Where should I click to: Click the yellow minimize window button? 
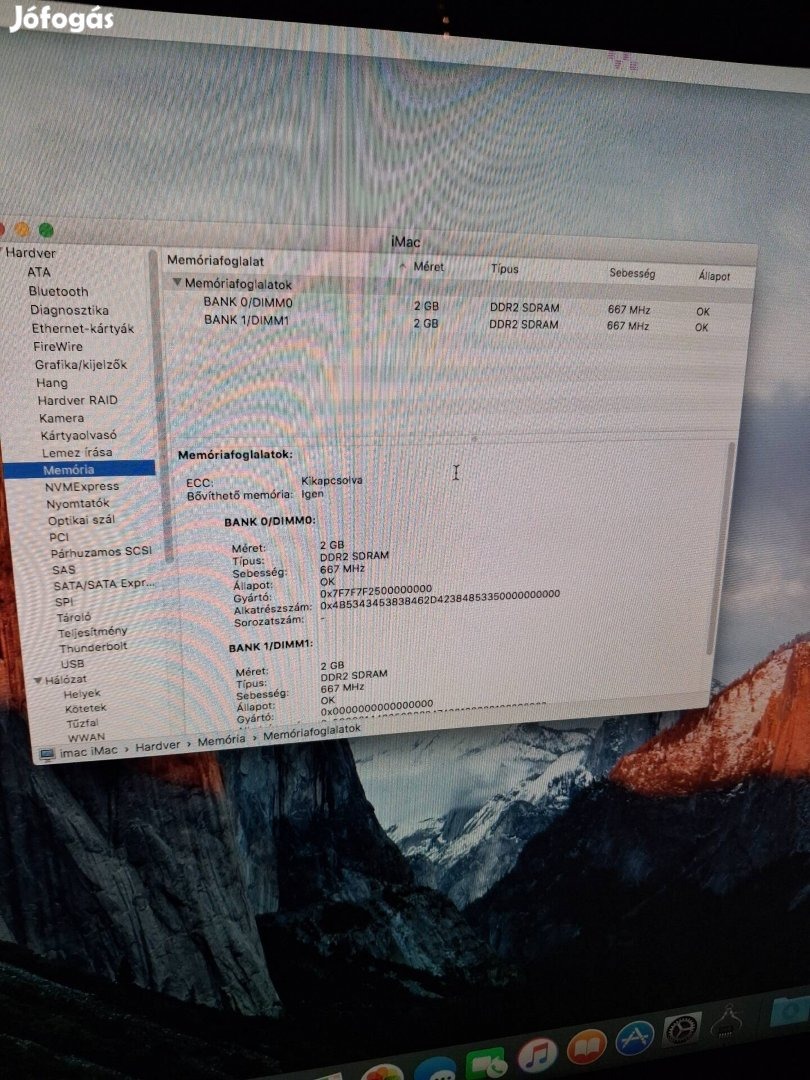[x=22, y=229]
